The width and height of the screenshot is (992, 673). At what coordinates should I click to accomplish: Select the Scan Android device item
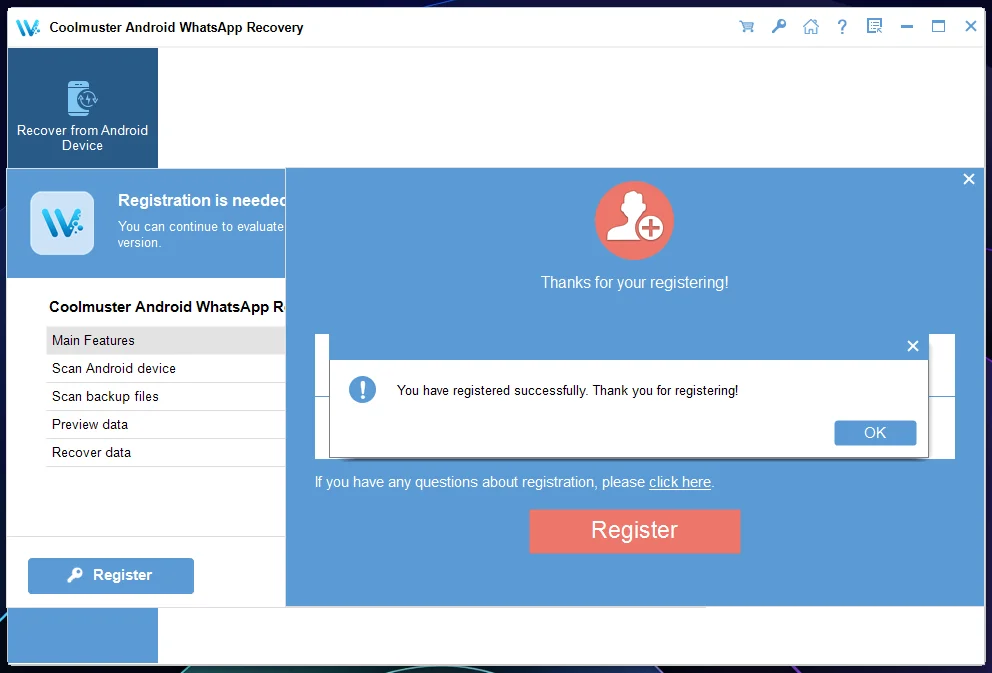[x=166, y=368]
